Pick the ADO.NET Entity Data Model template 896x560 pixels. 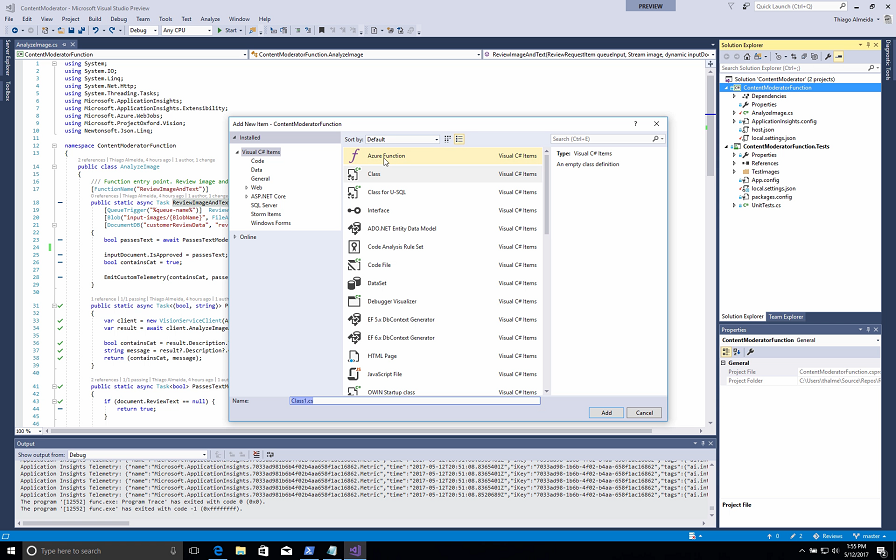tap(443, 229)
